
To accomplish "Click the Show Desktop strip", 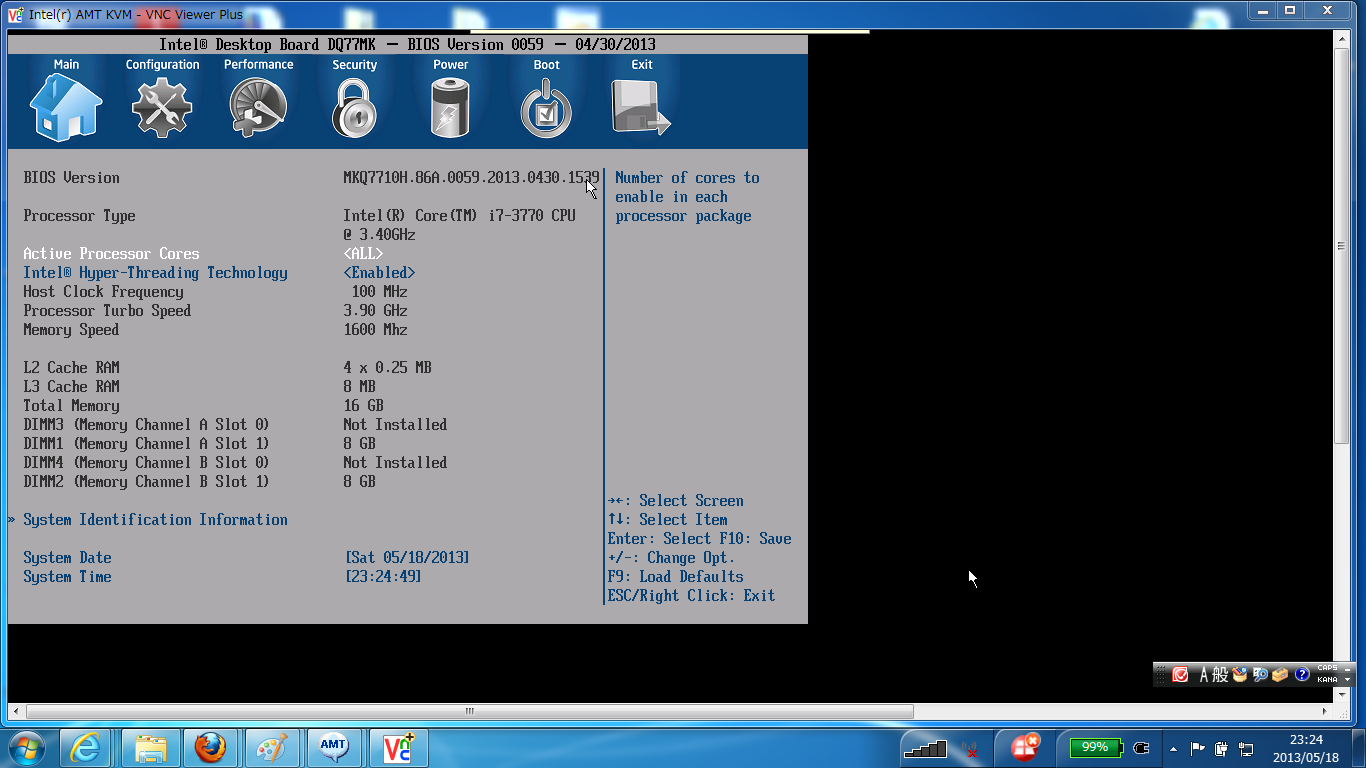I will coord(1359,747).
